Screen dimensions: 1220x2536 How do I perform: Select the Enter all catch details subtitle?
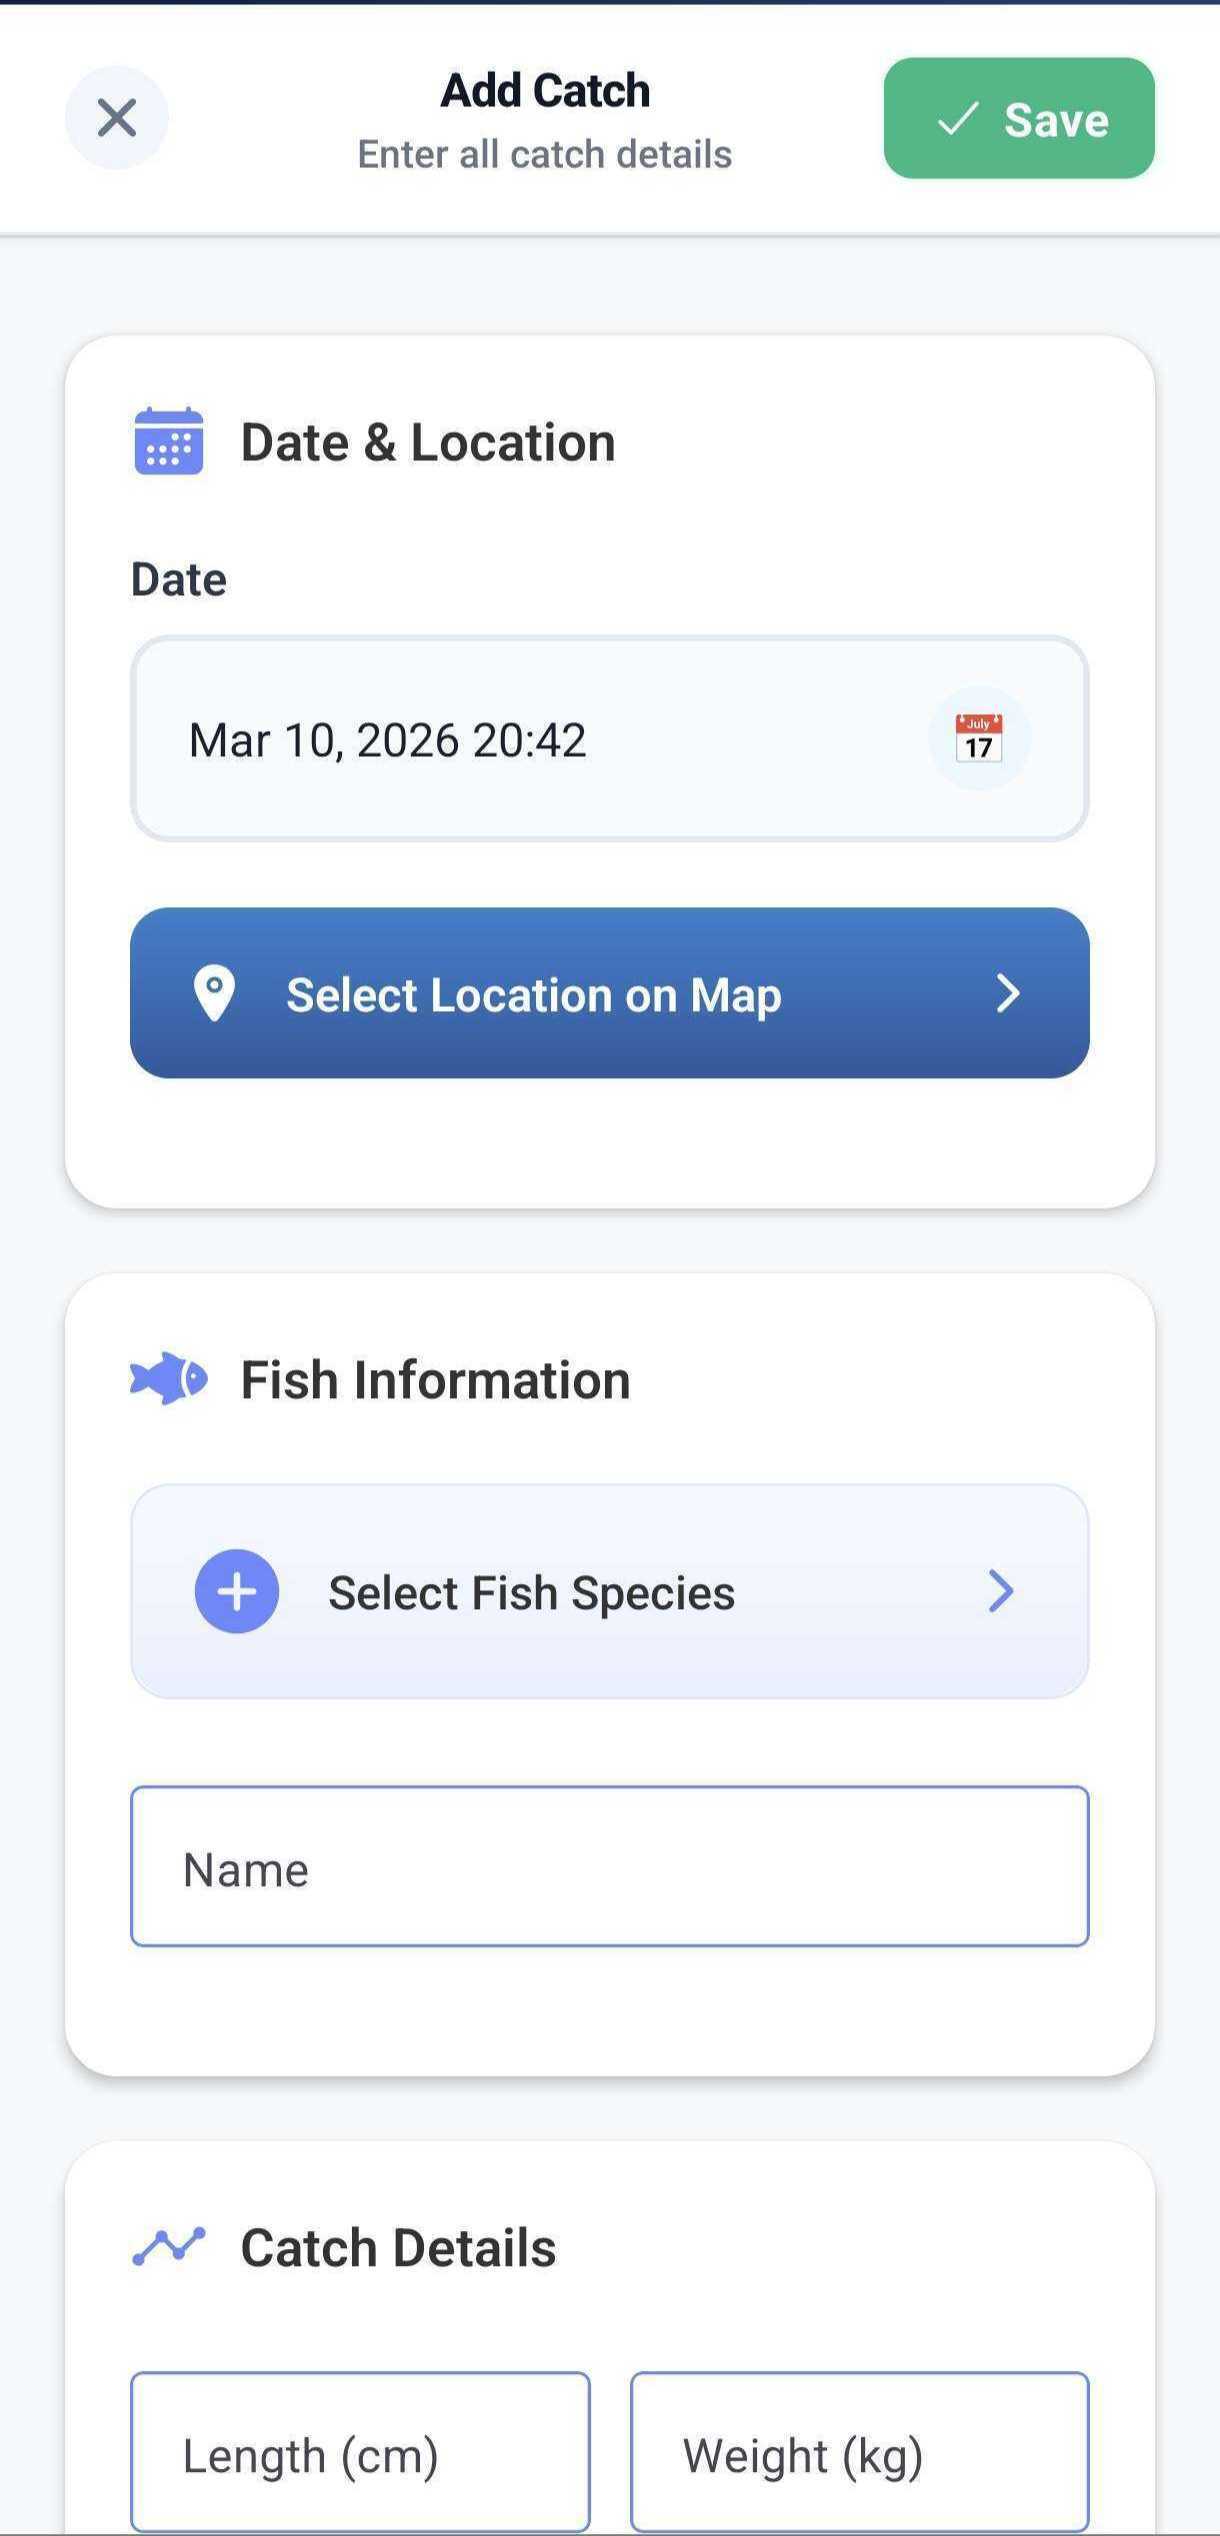click(x=544, y=154)
